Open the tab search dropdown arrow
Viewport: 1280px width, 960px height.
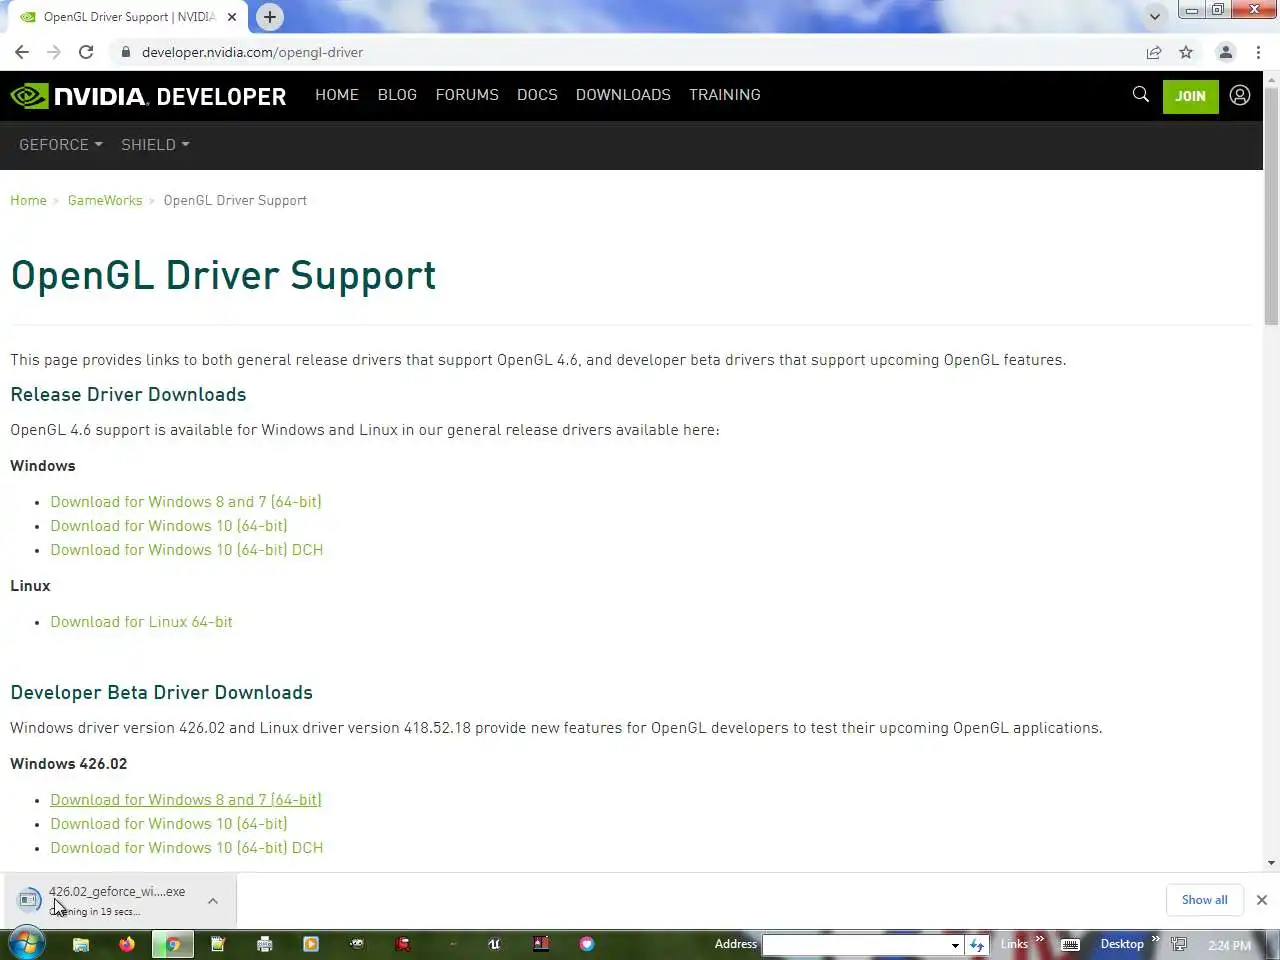(x=1155, y=17)
